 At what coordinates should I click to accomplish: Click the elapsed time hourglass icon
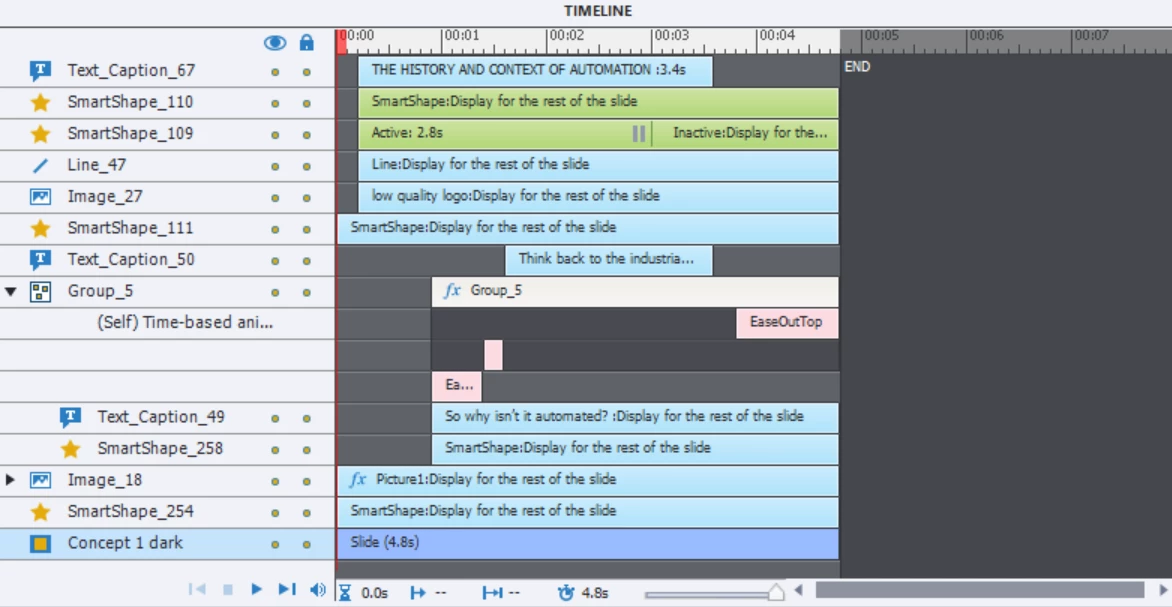click(345, 593)
